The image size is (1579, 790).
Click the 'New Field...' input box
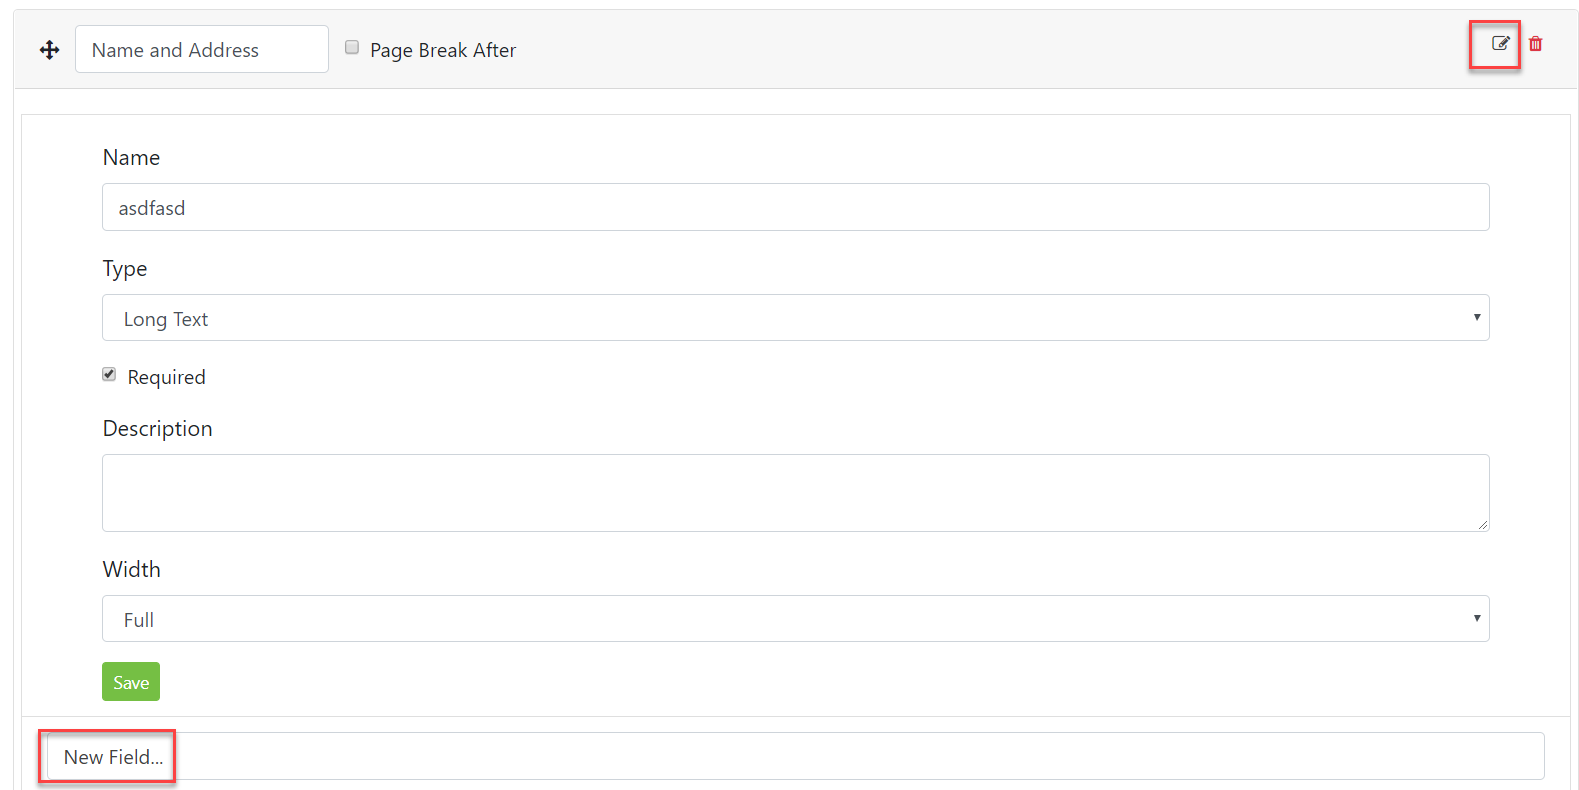[x=795, y=756]
